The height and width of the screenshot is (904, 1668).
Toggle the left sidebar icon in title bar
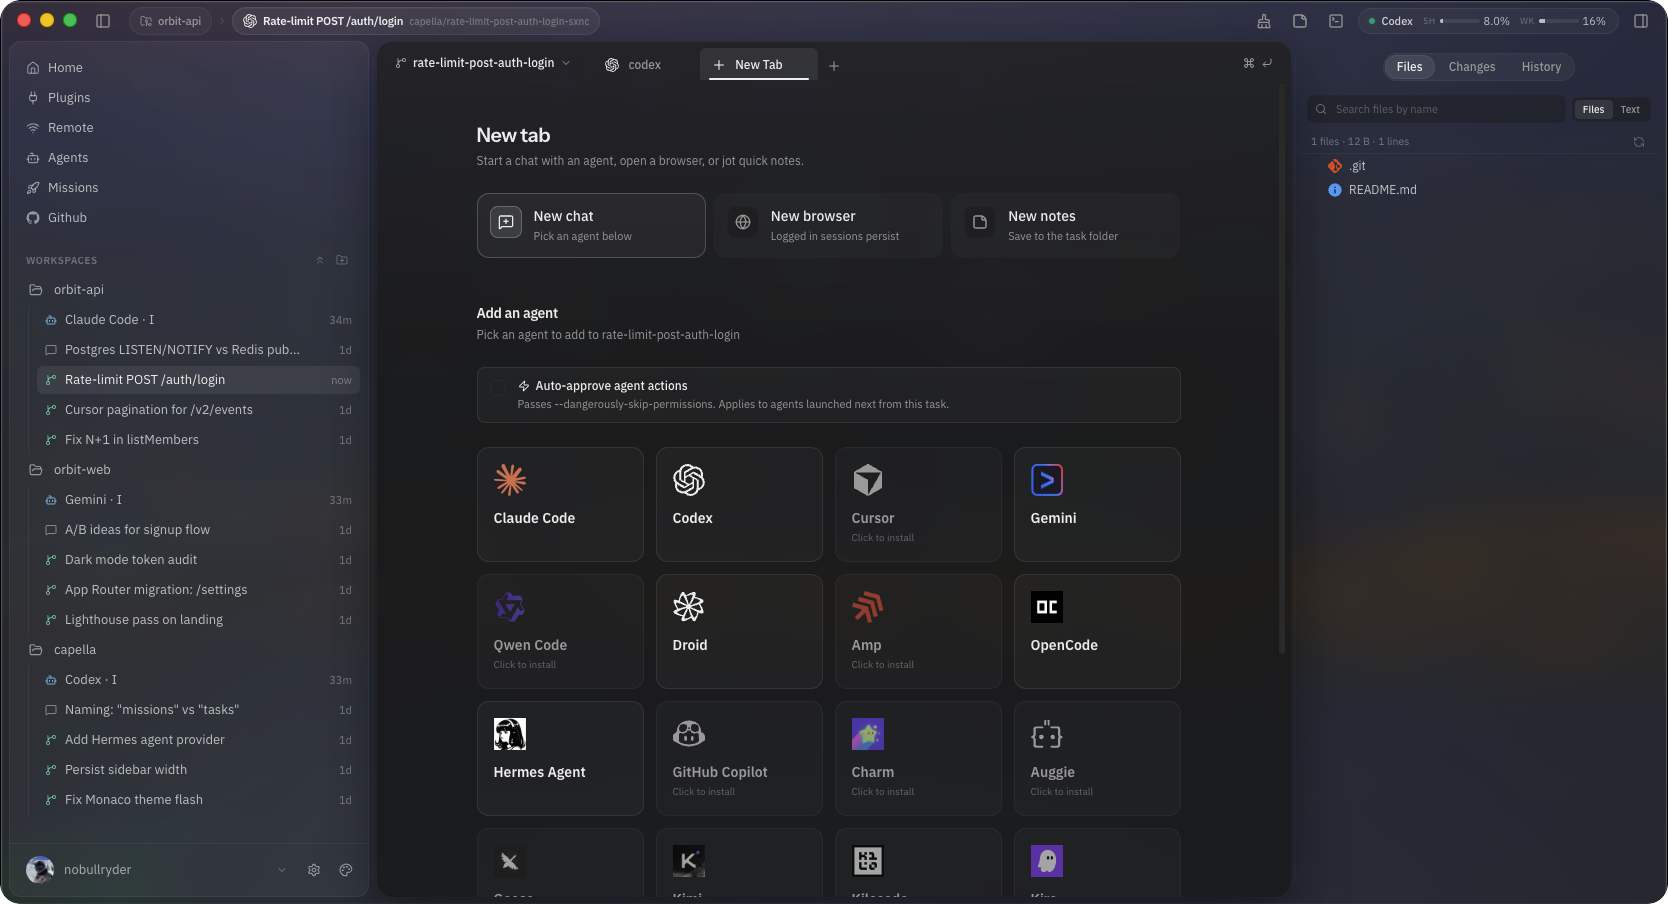[103, 21]
